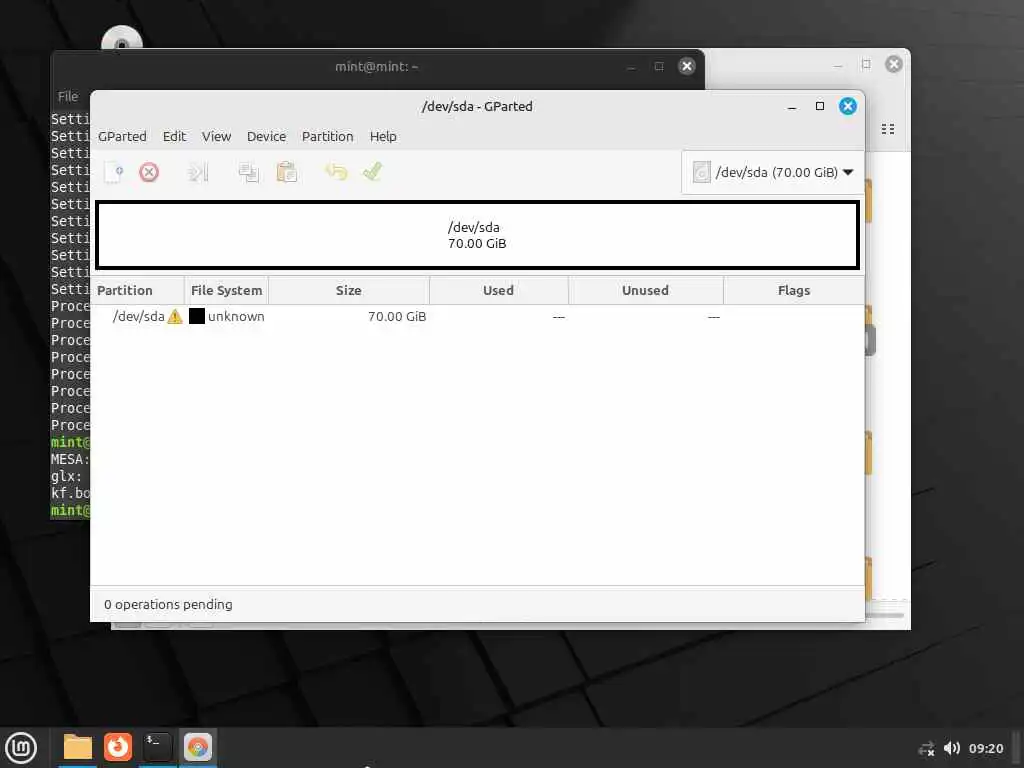The width and height of the screenshot is (1024, 768).
Task: Click the 09:20 clock in the panel
Action: [x=986, y=748]
